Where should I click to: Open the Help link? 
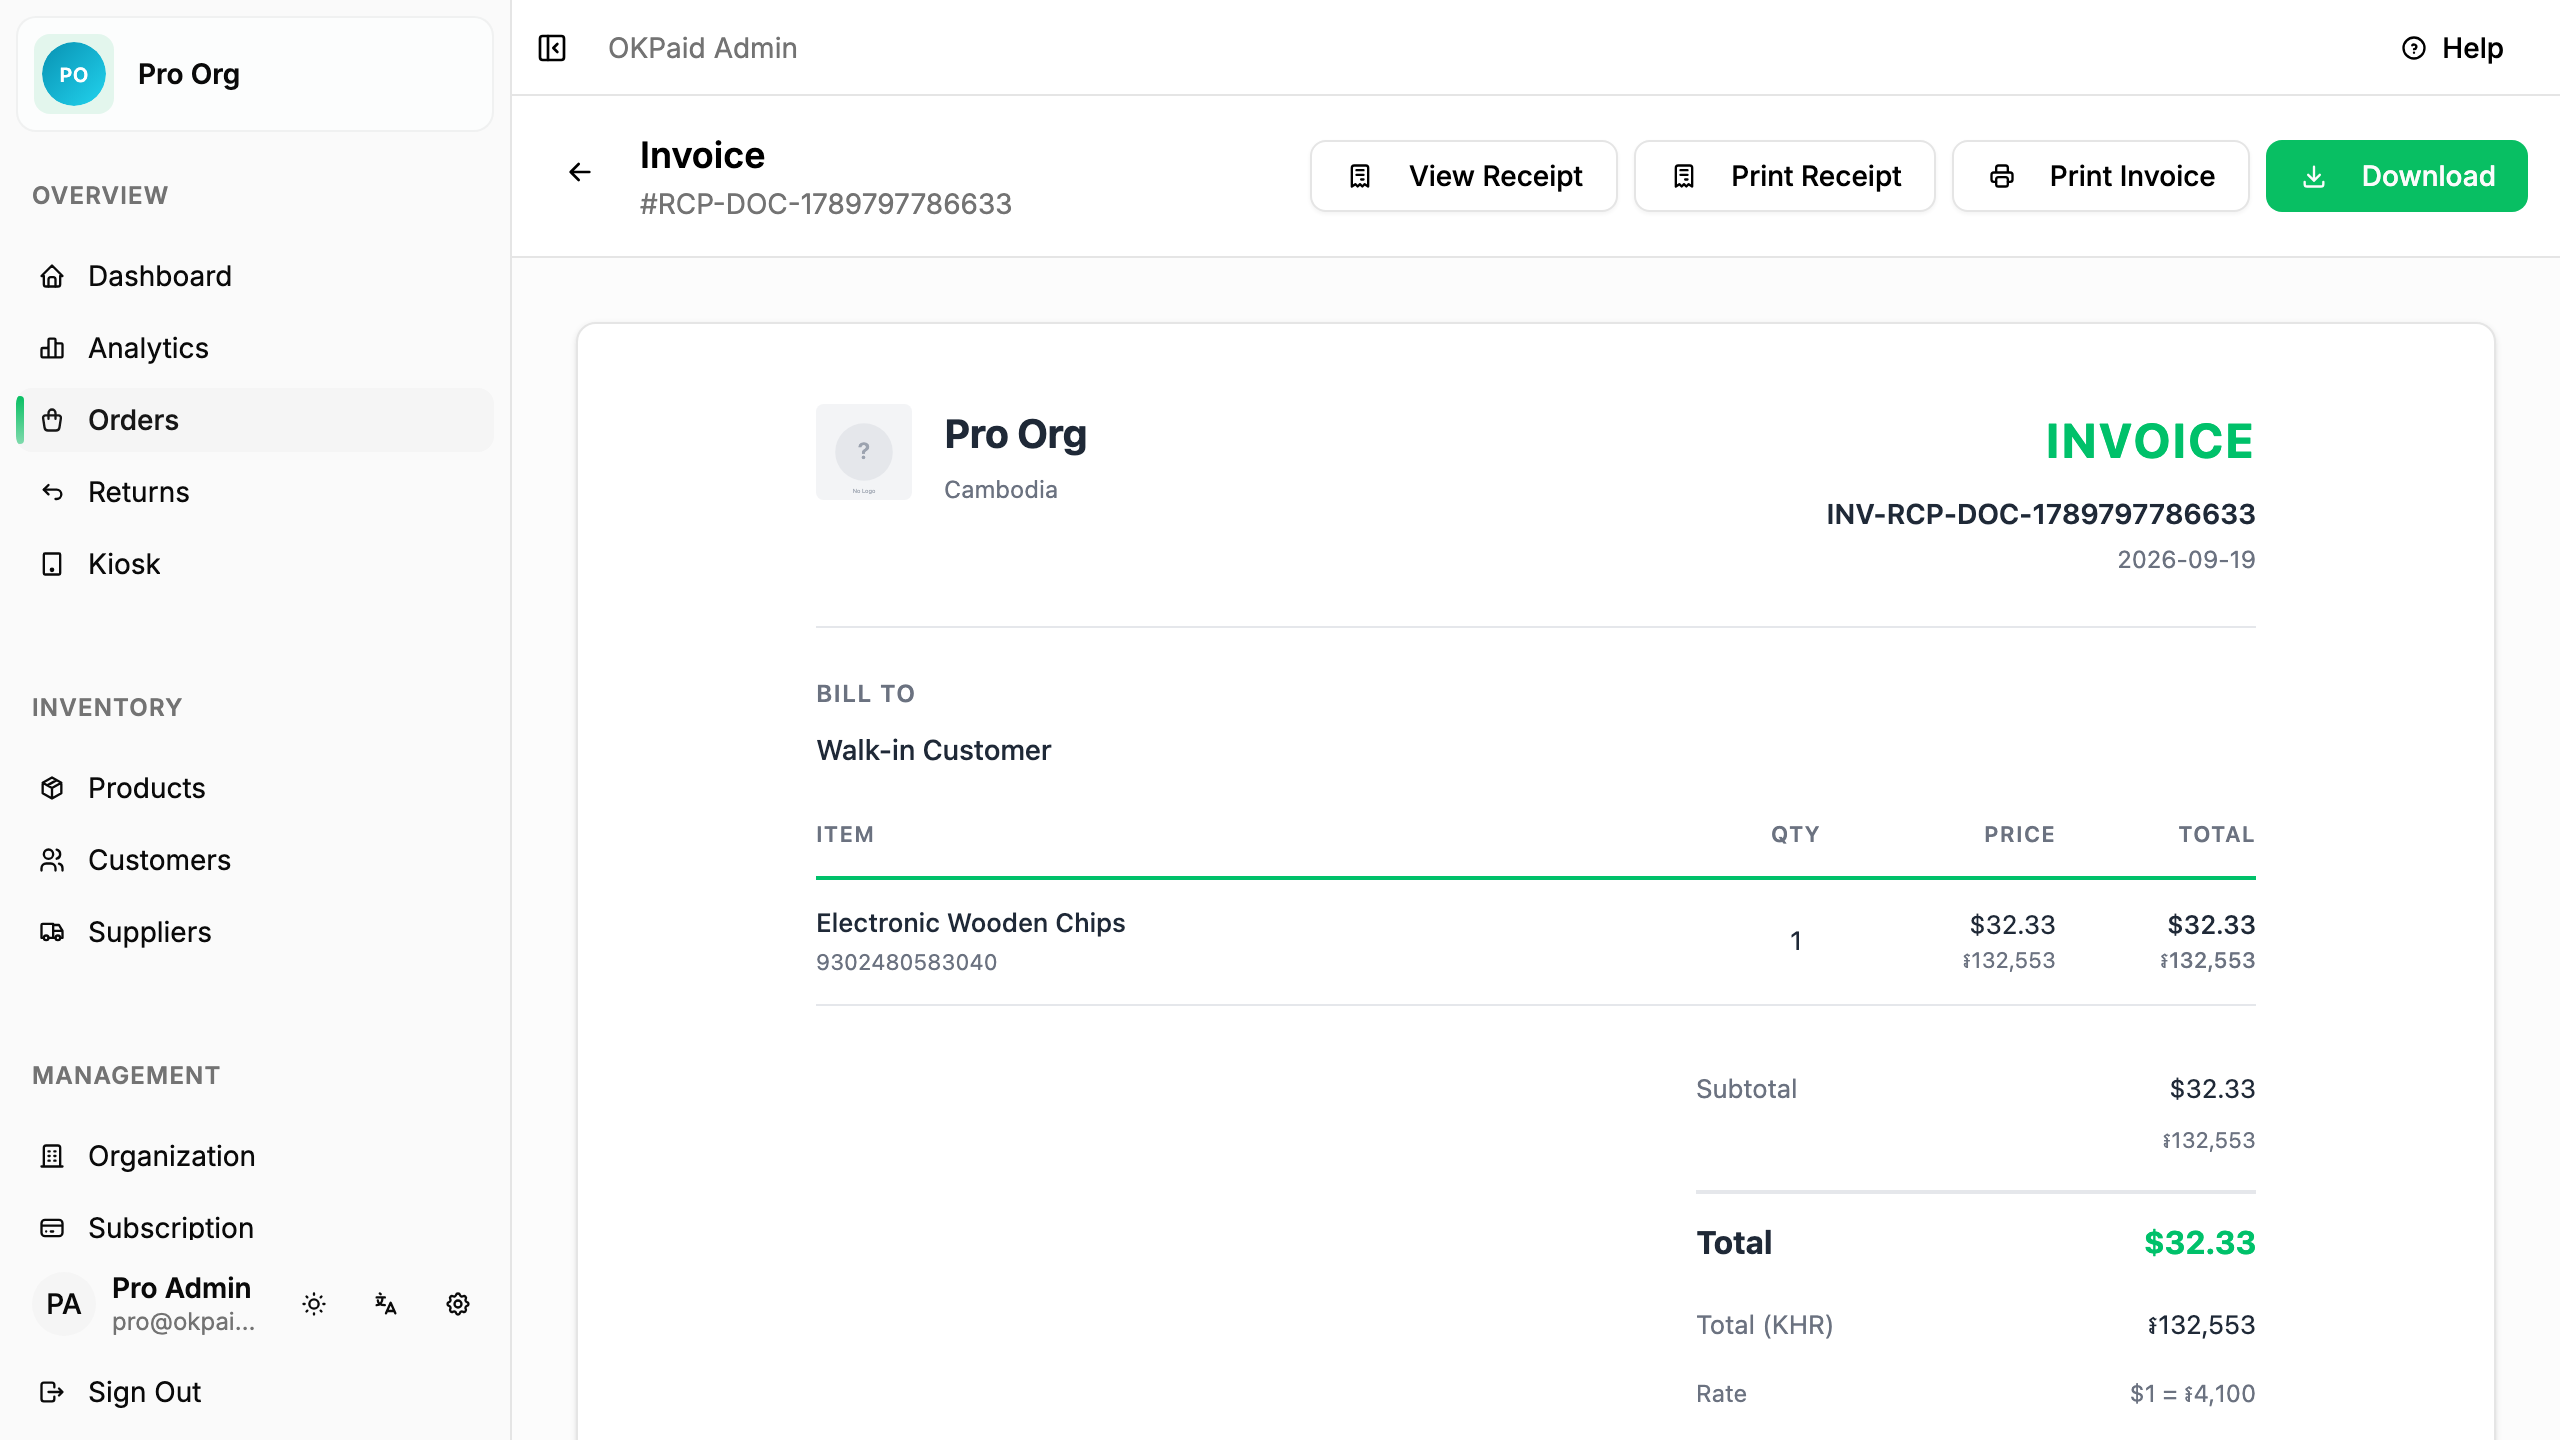[2452, 48]
